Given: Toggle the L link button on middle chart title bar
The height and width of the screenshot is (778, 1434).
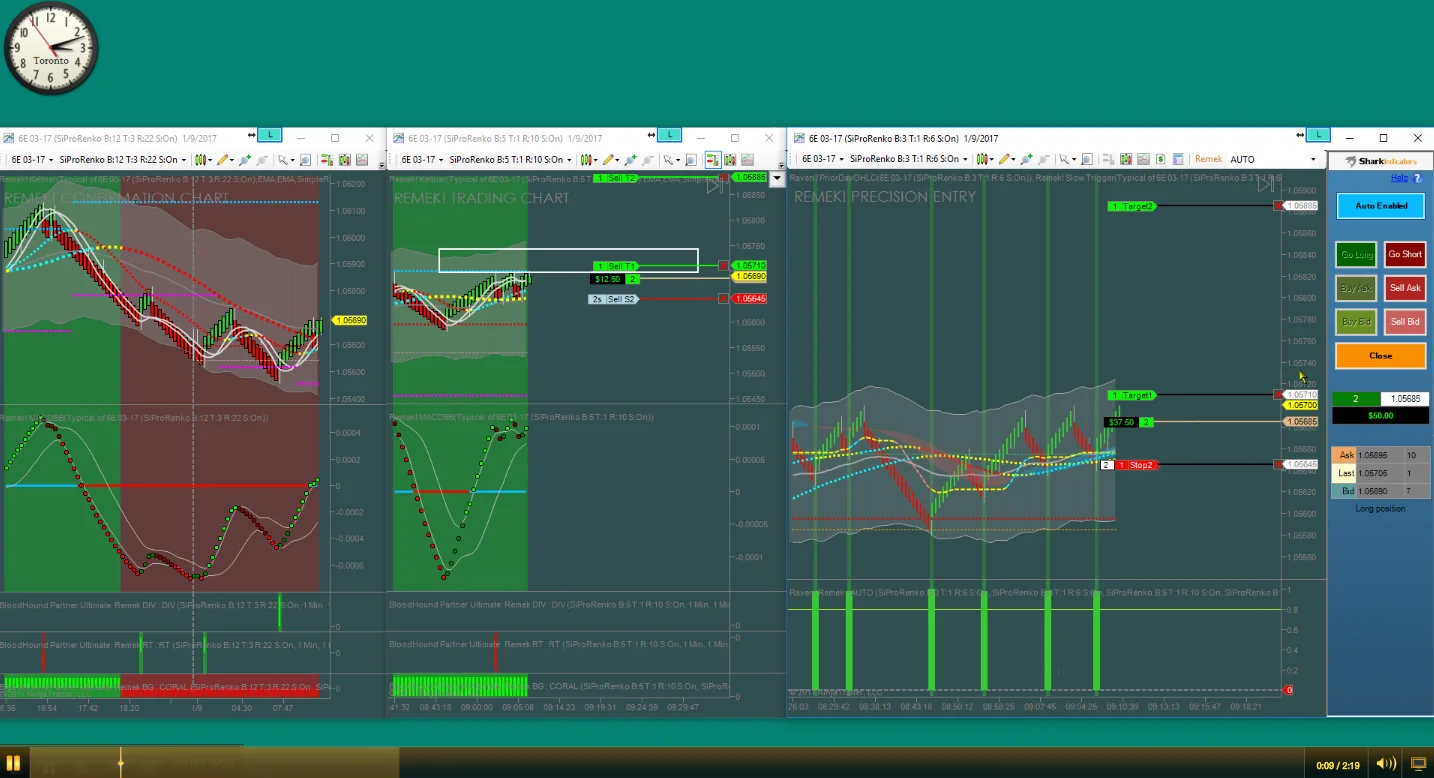Looking at the screenshot, I should click(x=669, y=135).
